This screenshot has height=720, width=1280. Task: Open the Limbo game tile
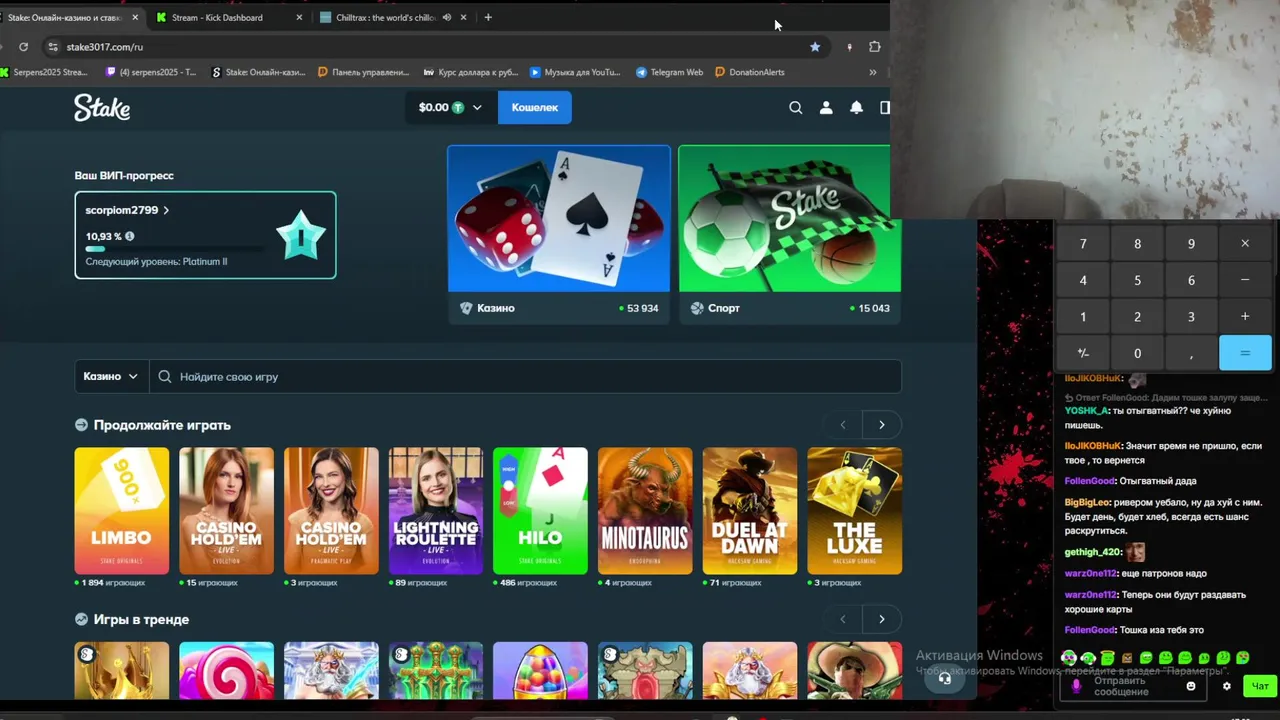pos(122,511)
